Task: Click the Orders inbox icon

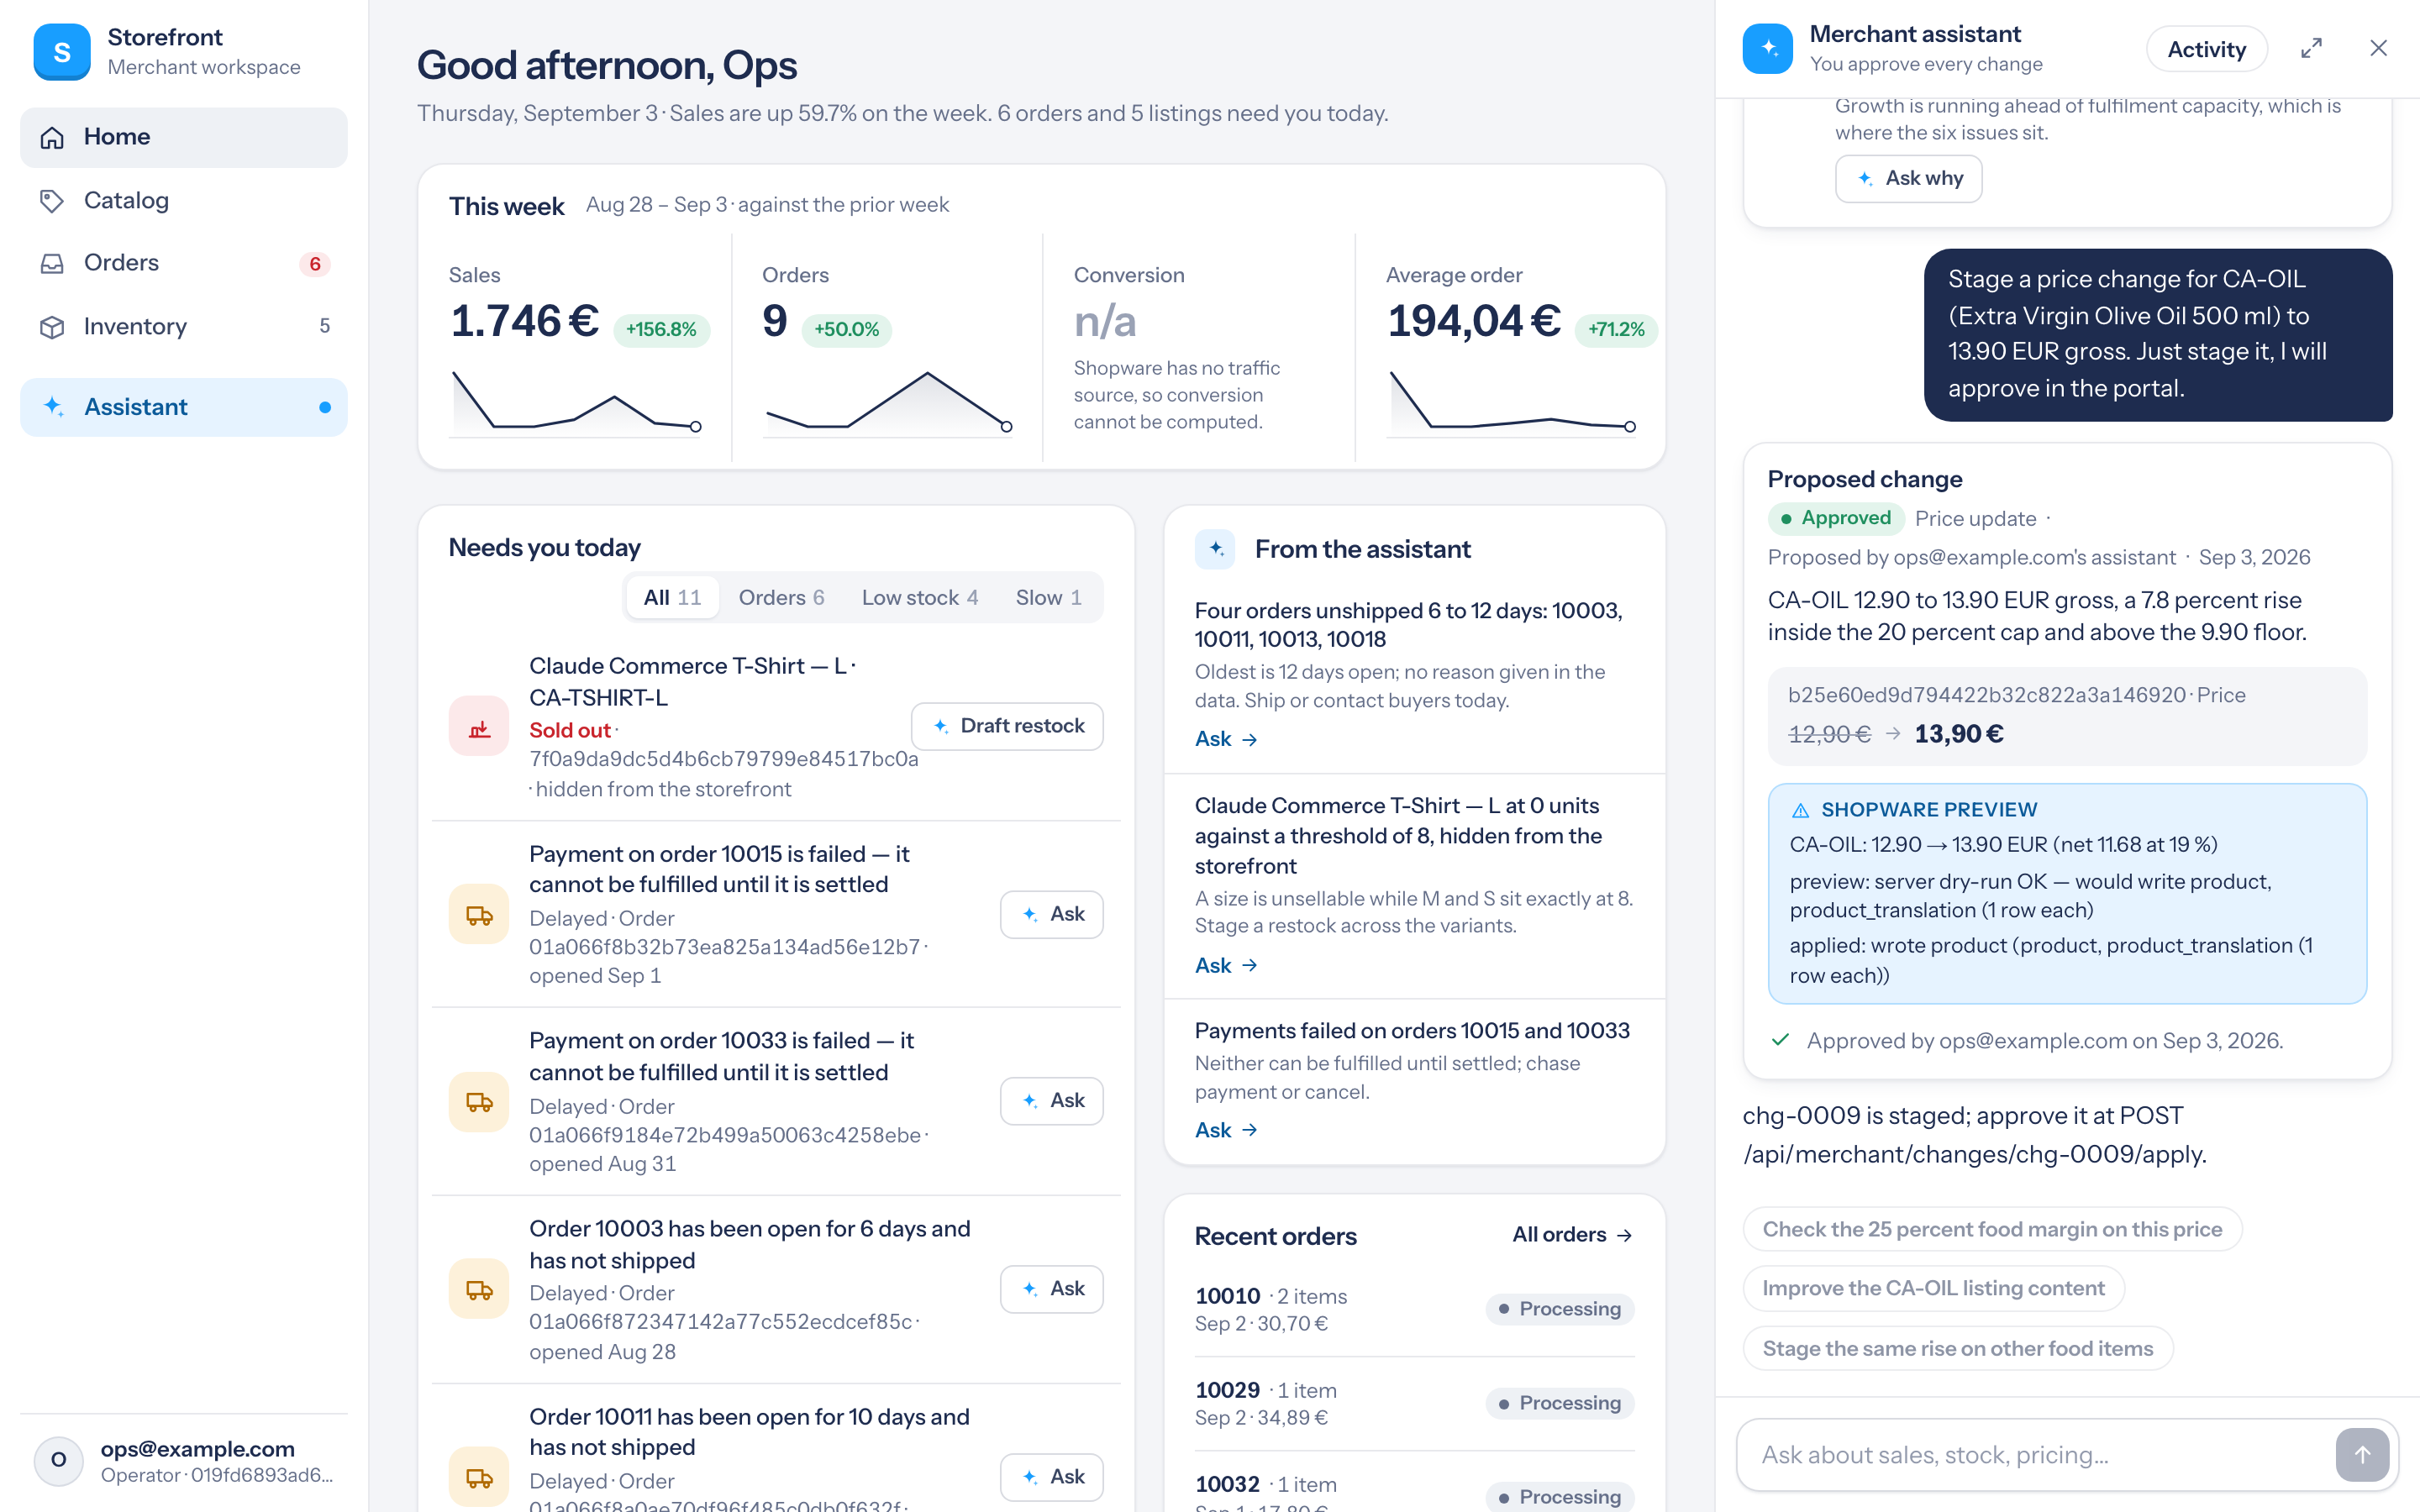Action: coord(52,263)
